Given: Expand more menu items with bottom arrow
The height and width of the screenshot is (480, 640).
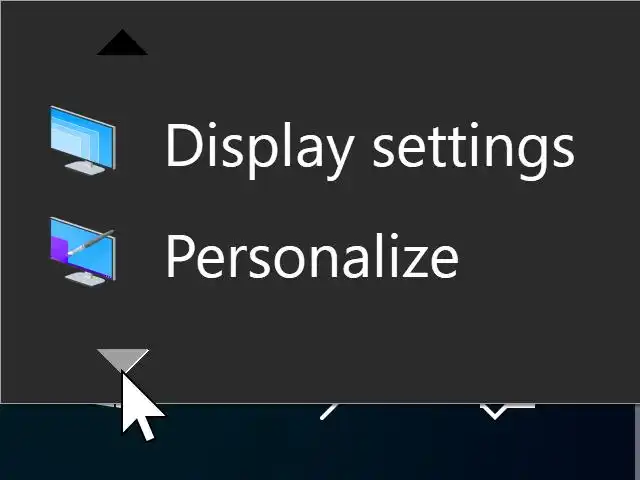Looking at the screenshot, I should pyautogui.click(x=122, y=360).
